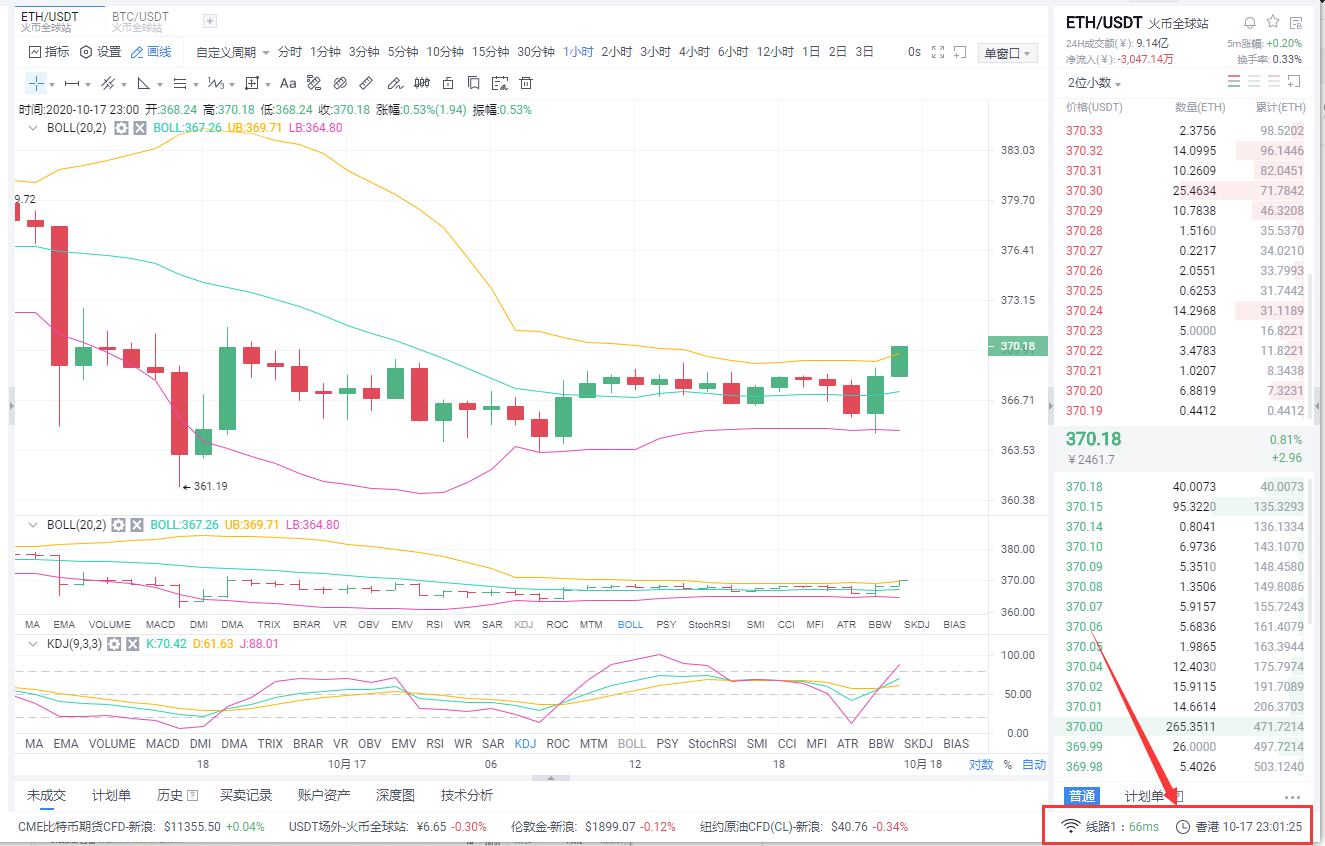
Task: Remove the KDJ(9,3,3) indicator with its X
Action: [135, 646]
